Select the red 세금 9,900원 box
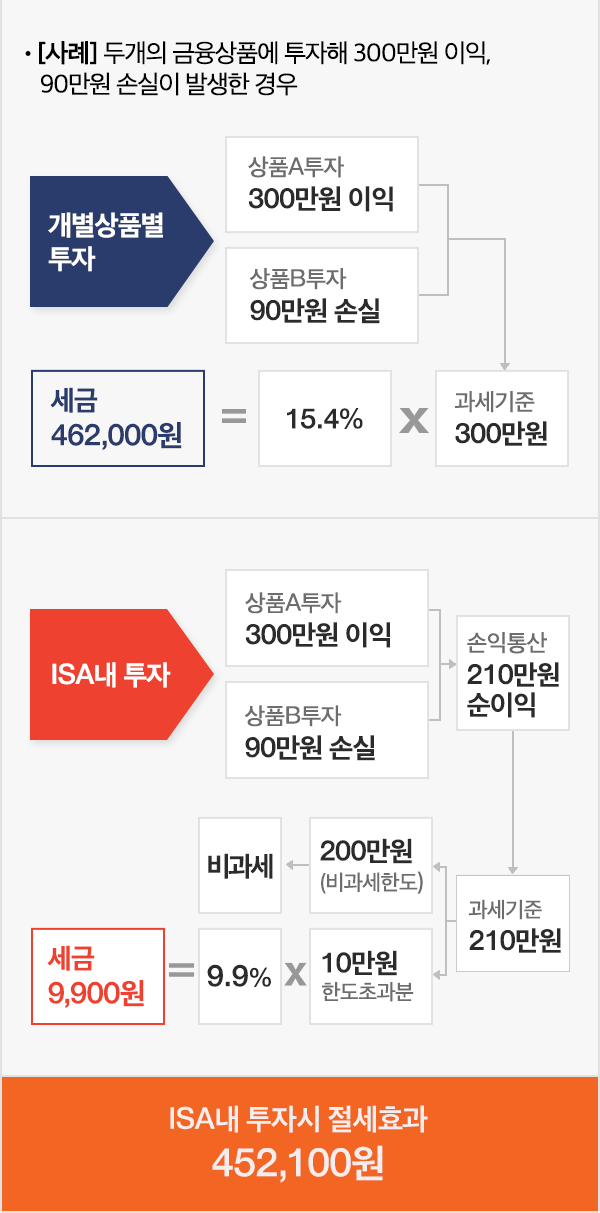 pyautogui.click(x=97, y=976)
